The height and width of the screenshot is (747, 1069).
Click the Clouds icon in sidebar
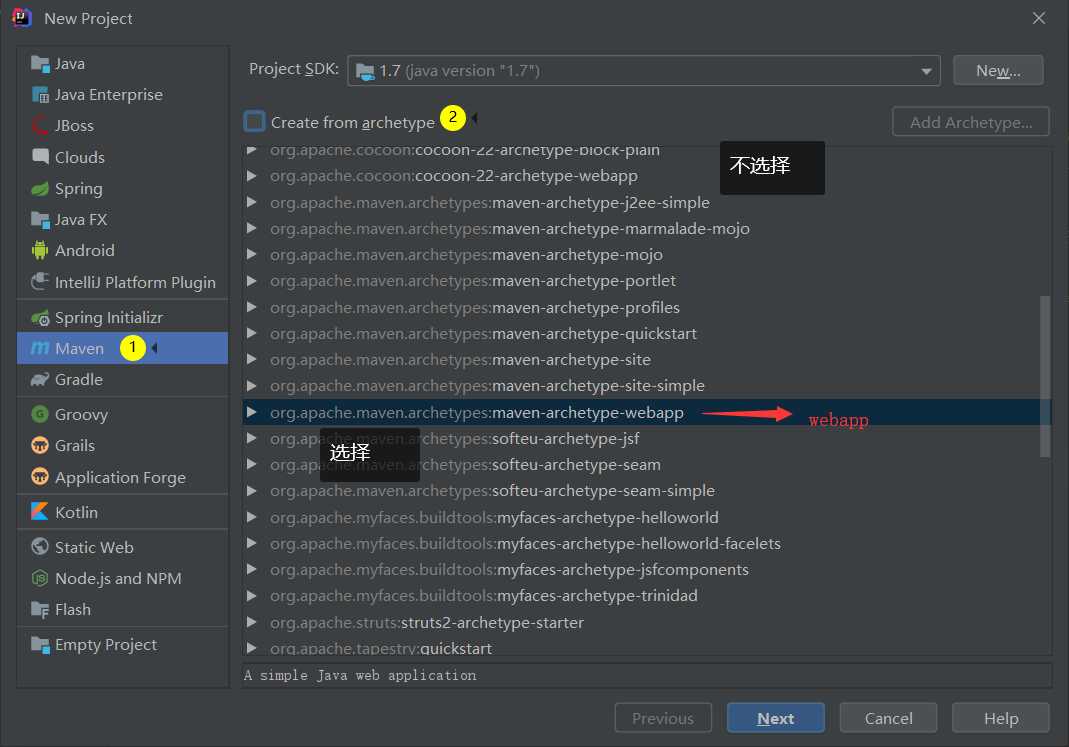pyautogui.click(x=40, y=157)
